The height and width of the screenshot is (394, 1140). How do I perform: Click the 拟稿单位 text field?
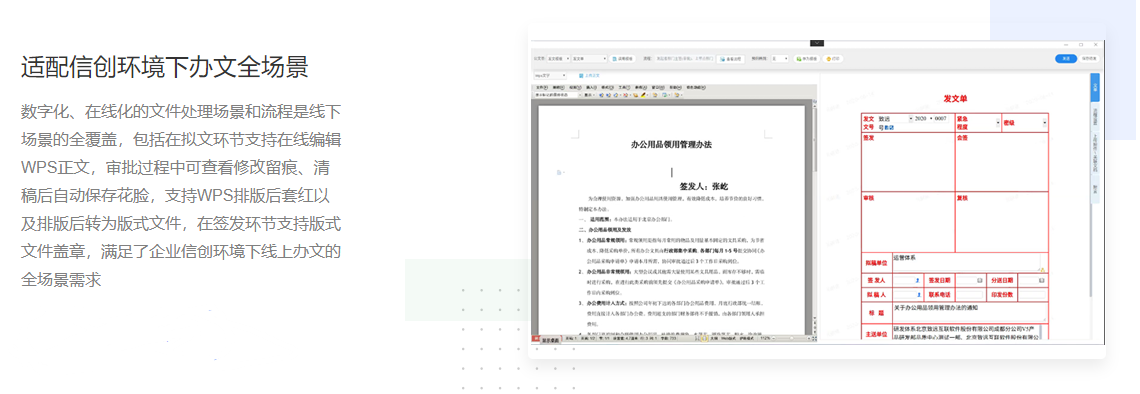coord(967,262)
